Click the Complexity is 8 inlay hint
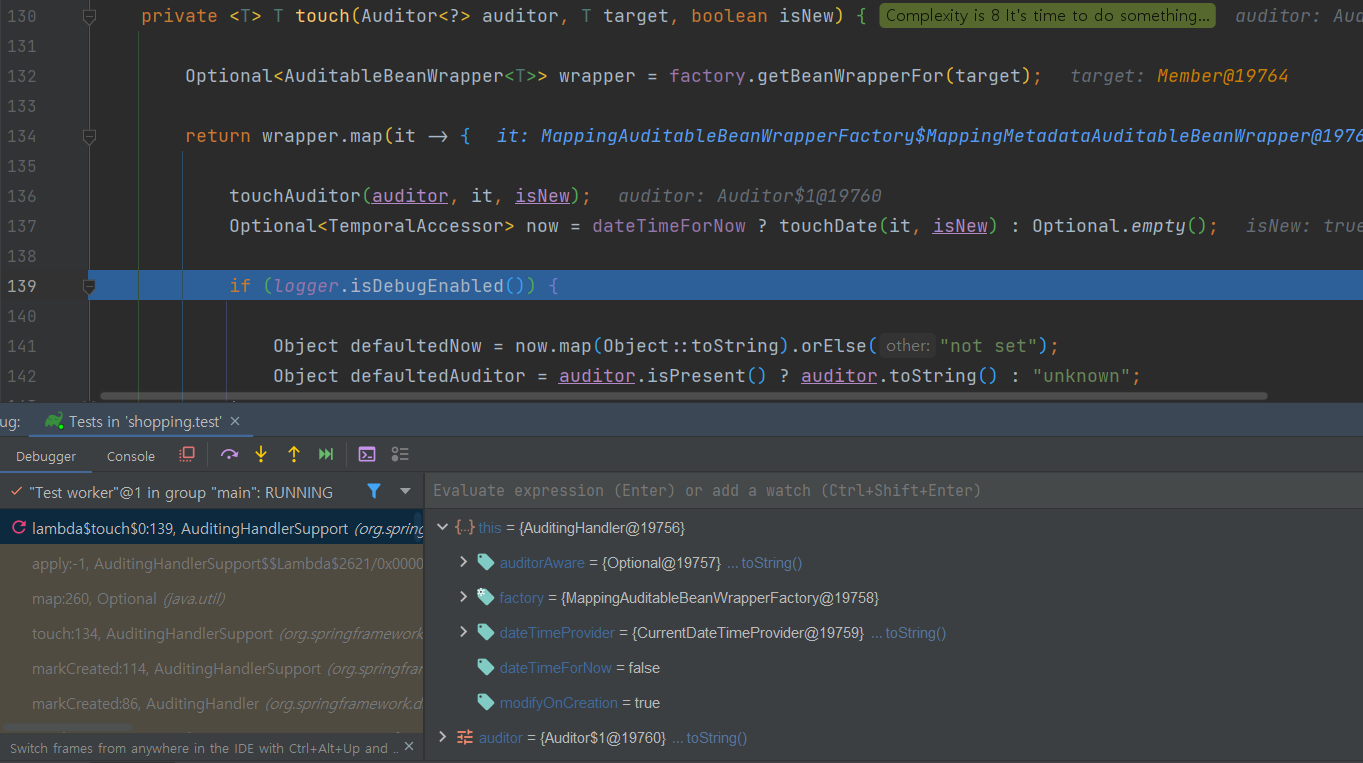1363x763 pixels. tap(1047, 16)
